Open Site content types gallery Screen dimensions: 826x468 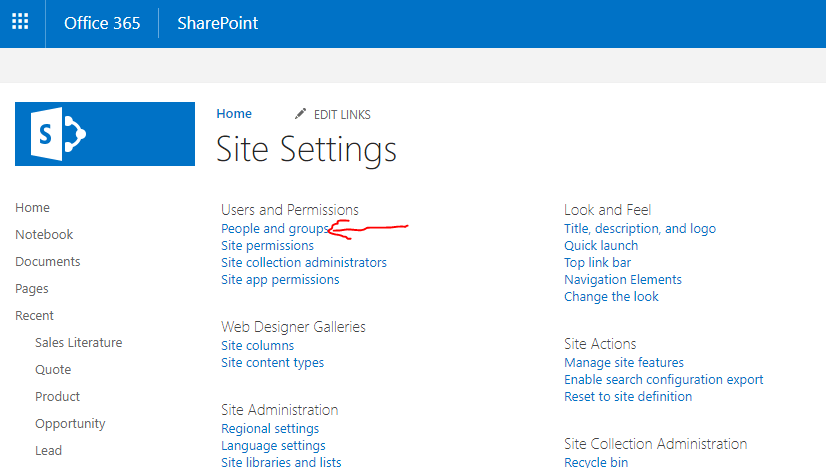tap(272, 363)
